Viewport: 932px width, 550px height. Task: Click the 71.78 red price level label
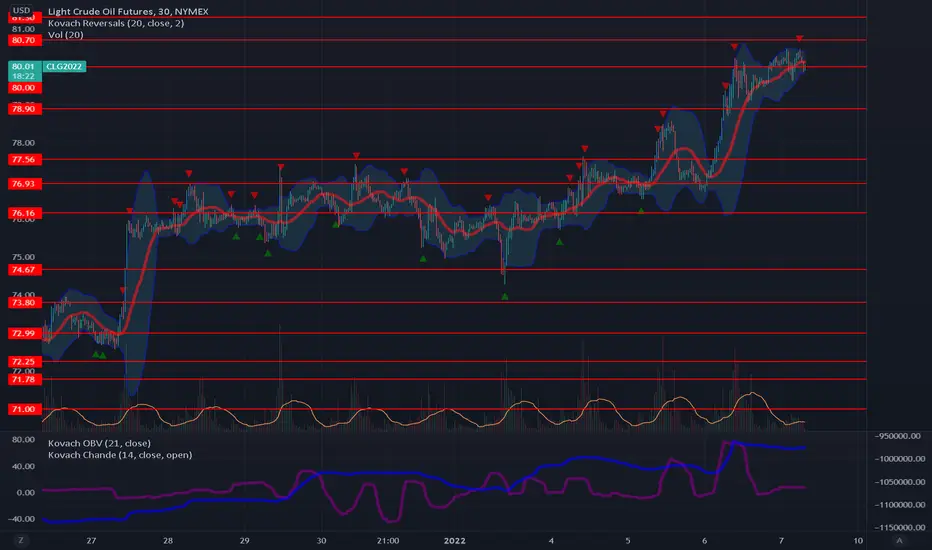tap(24, 379)
